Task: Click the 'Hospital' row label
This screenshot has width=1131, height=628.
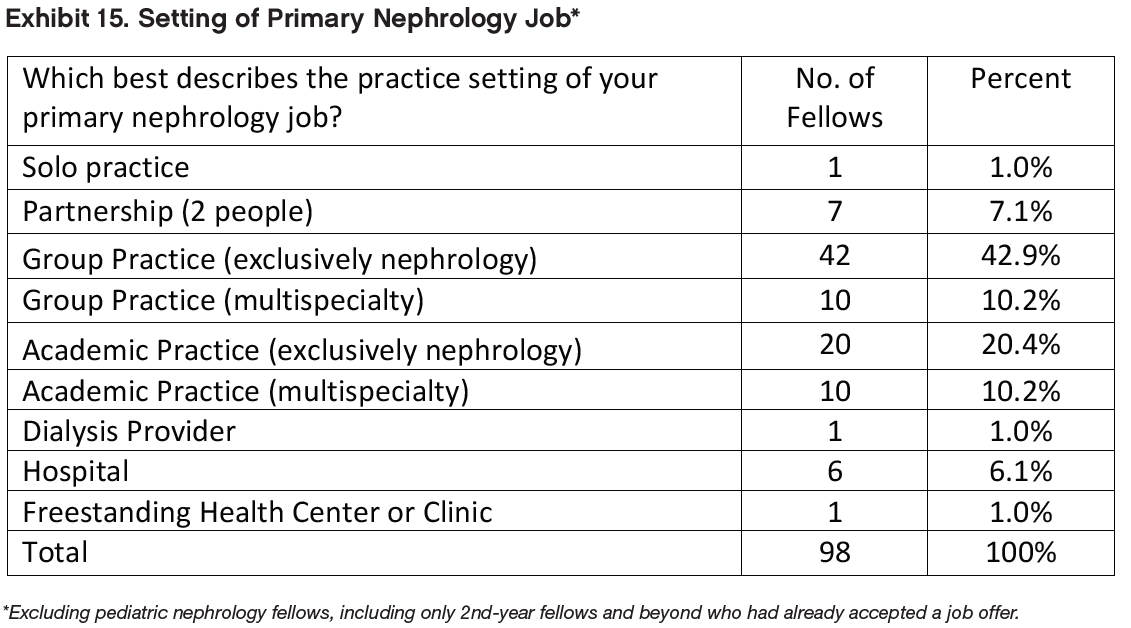Action: (x=76, y=471)
